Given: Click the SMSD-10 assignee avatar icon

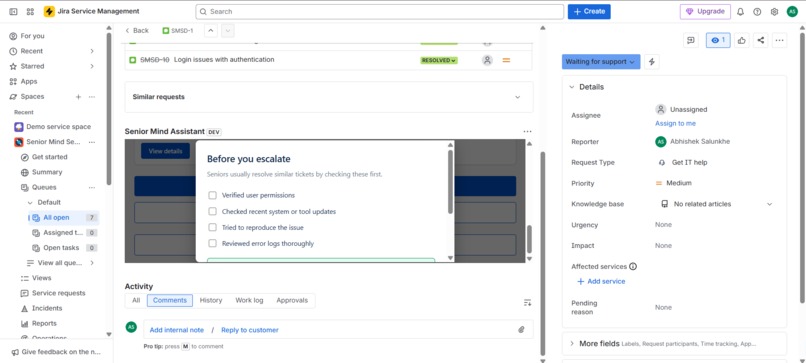Looking at the screenshot, I should coord(487,60).
